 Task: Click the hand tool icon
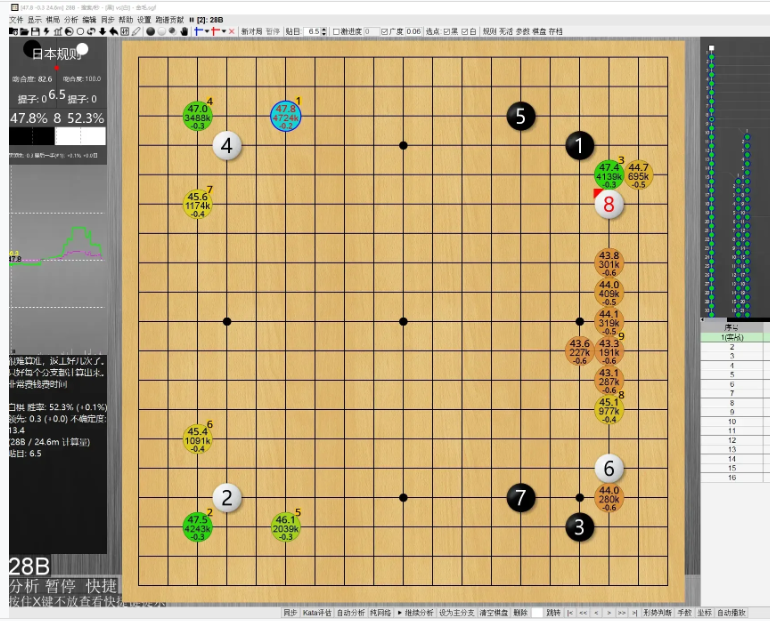(x=184, y=32)
